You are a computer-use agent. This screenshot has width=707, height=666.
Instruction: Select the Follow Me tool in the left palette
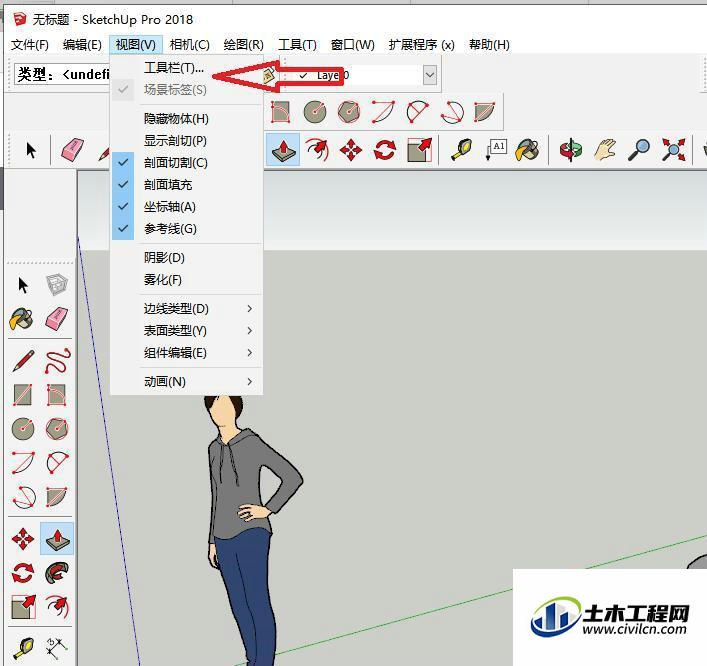[58, 573]
